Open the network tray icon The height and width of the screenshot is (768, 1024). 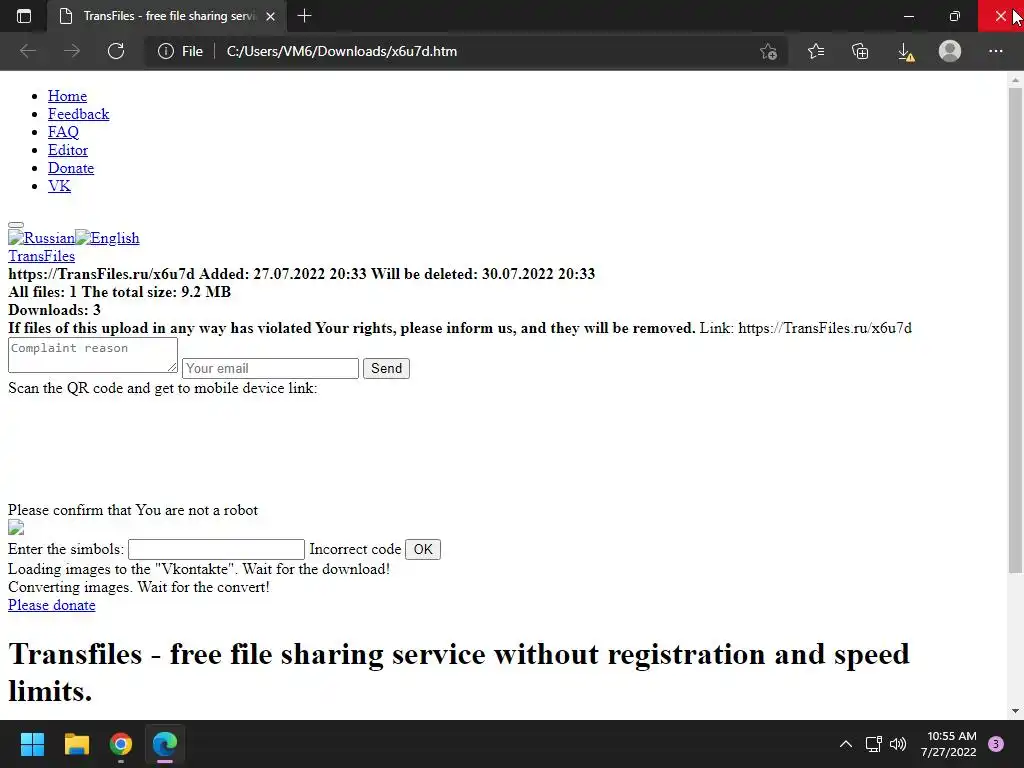coord(873,744)
